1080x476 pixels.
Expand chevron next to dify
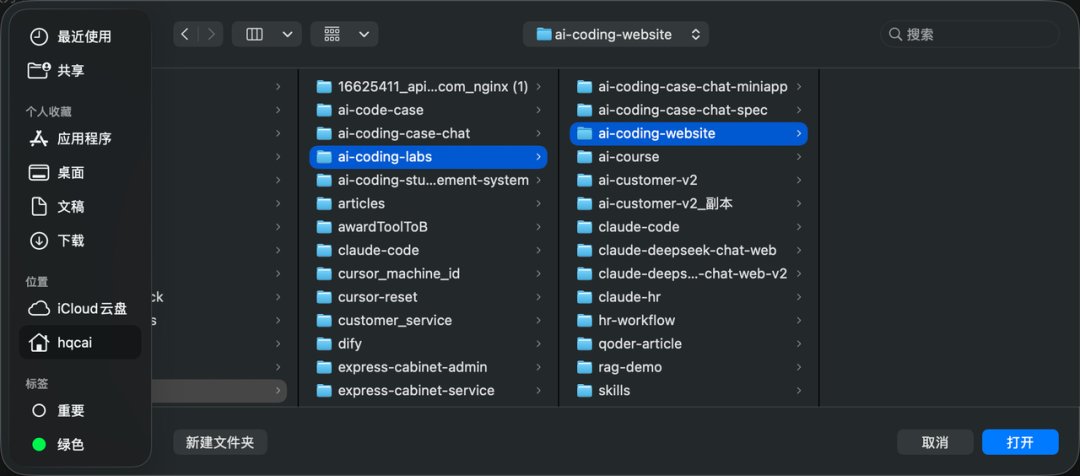[x=538, y=344]
